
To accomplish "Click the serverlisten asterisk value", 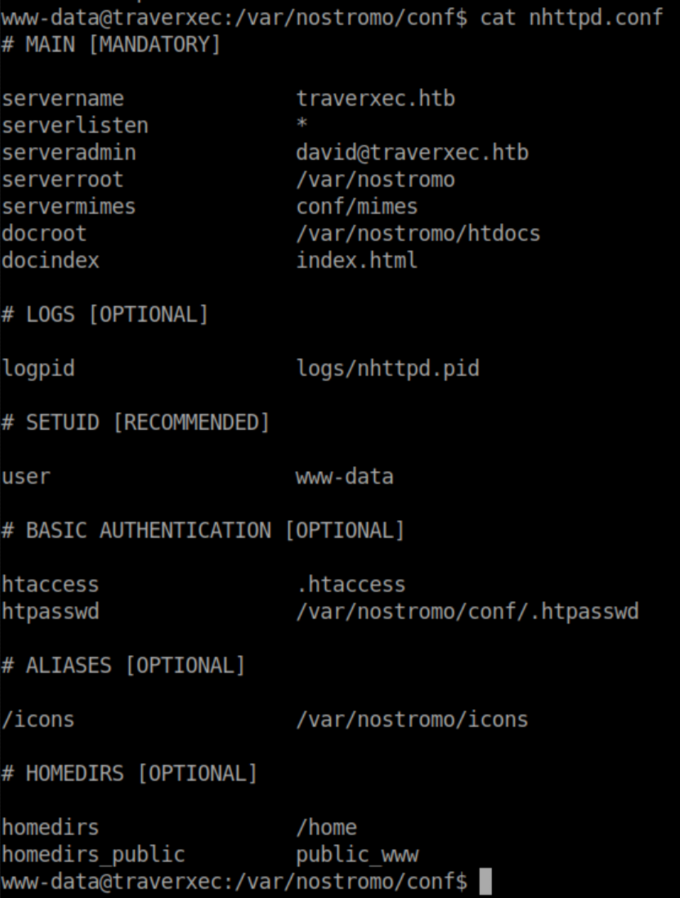I will [x=302, y=126].
